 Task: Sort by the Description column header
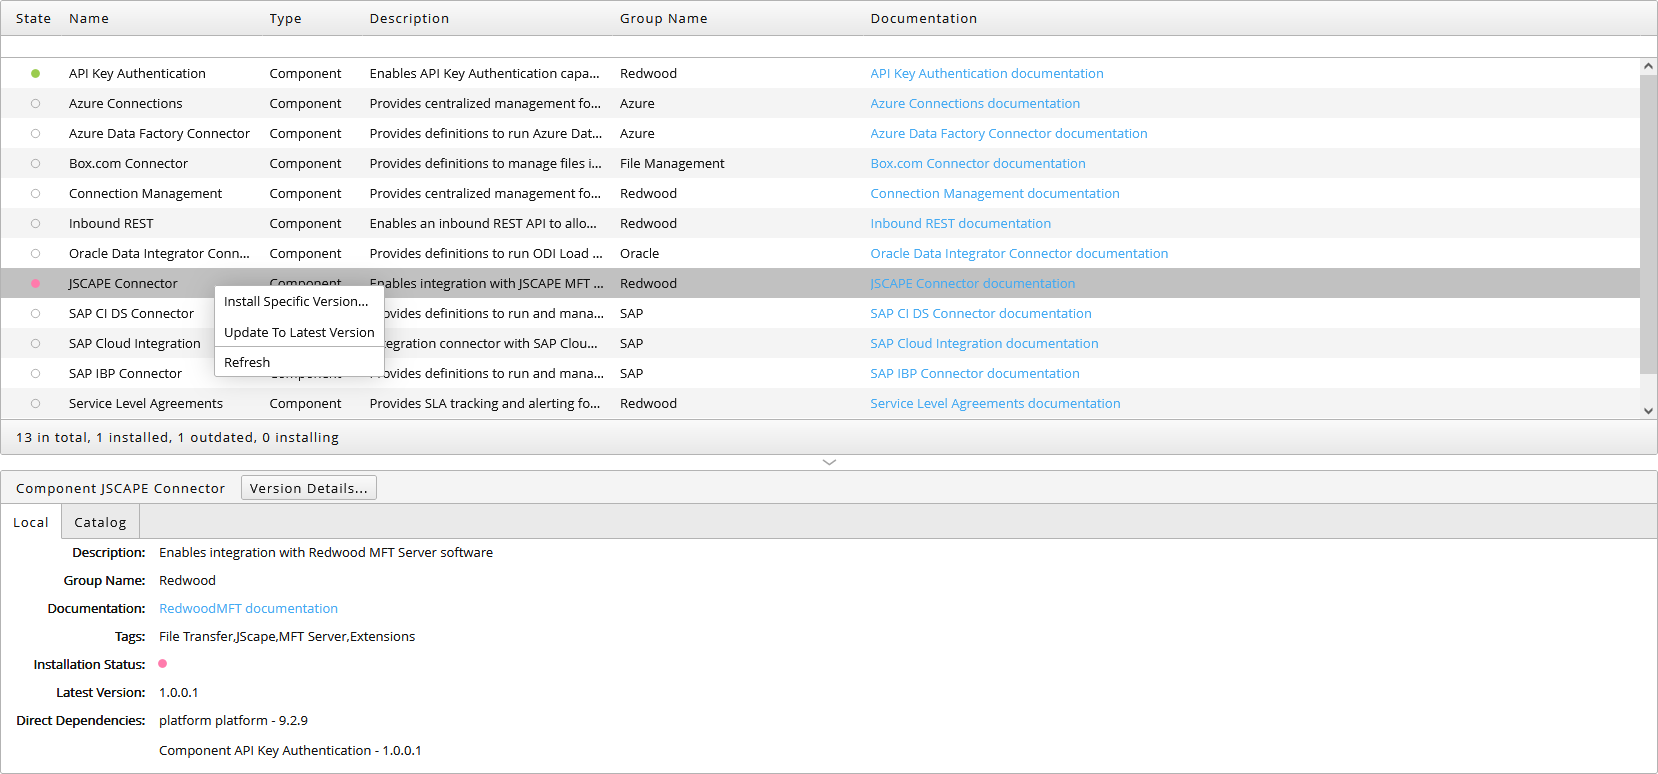409,18
